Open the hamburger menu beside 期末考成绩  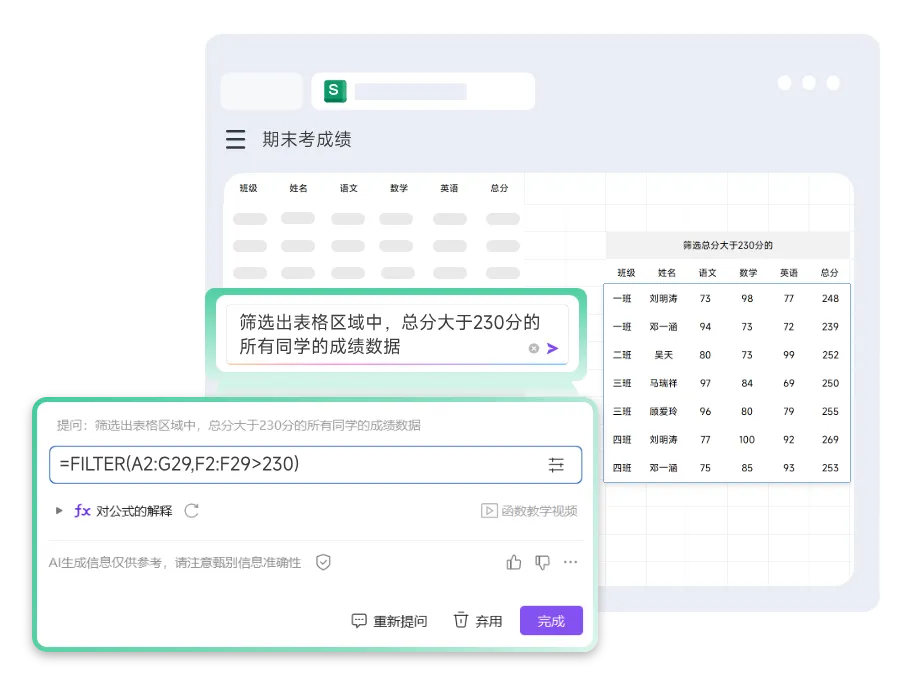235,139
